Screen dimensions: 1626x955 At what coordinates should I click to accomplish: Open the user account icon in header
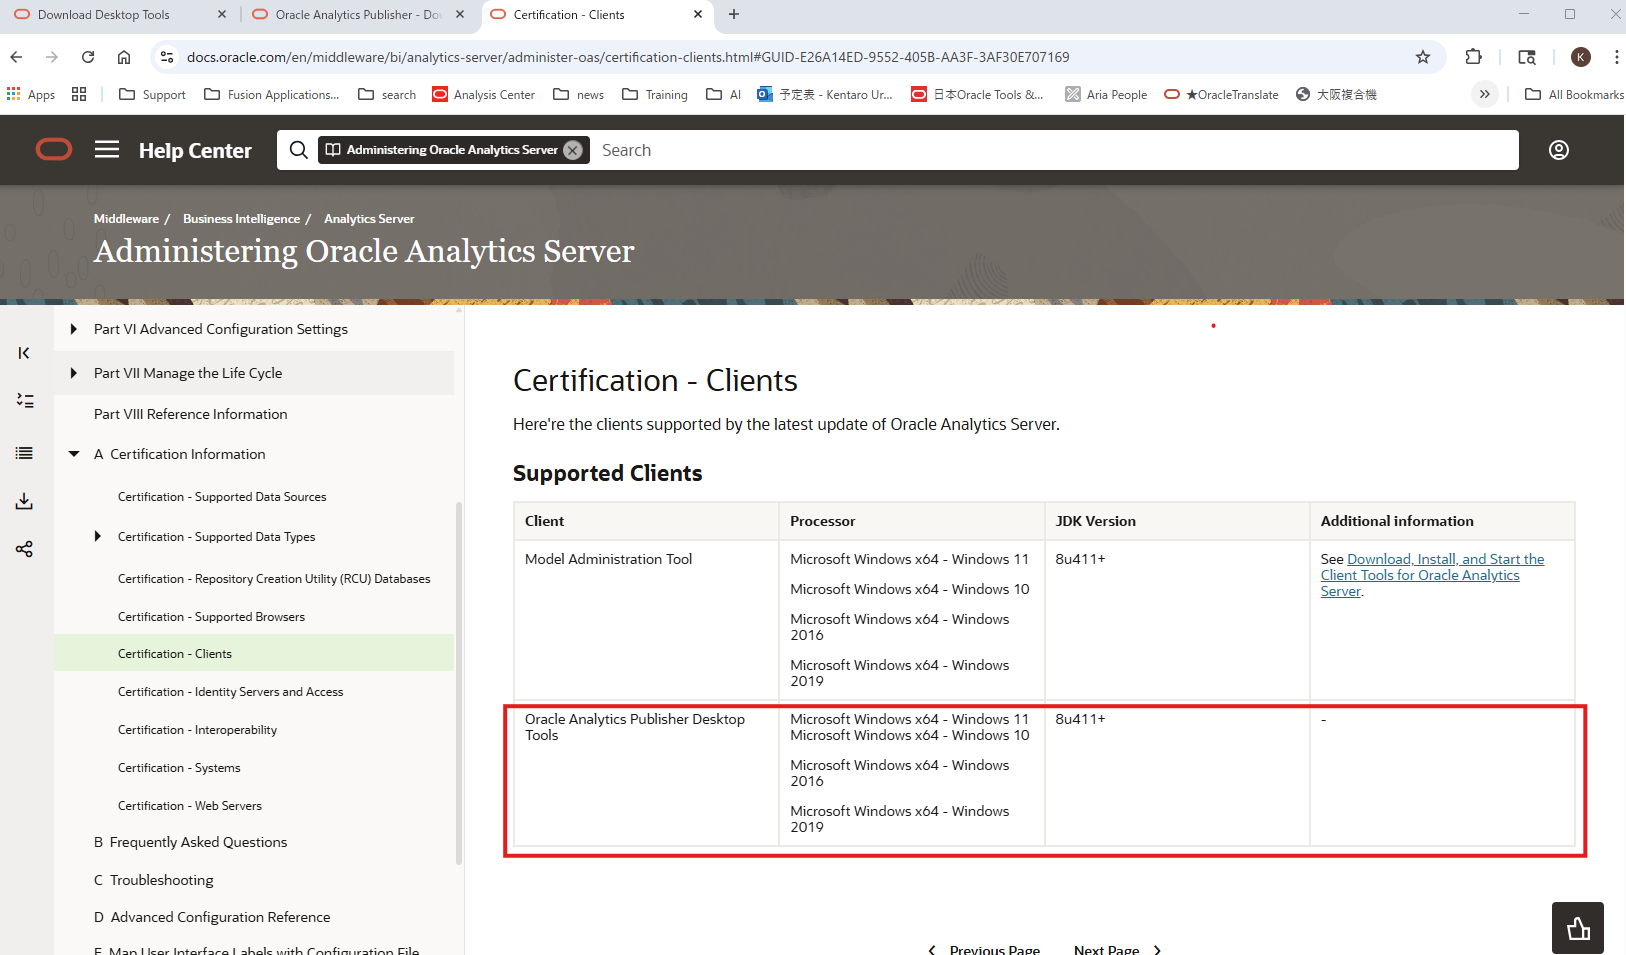coord(1559,150)
